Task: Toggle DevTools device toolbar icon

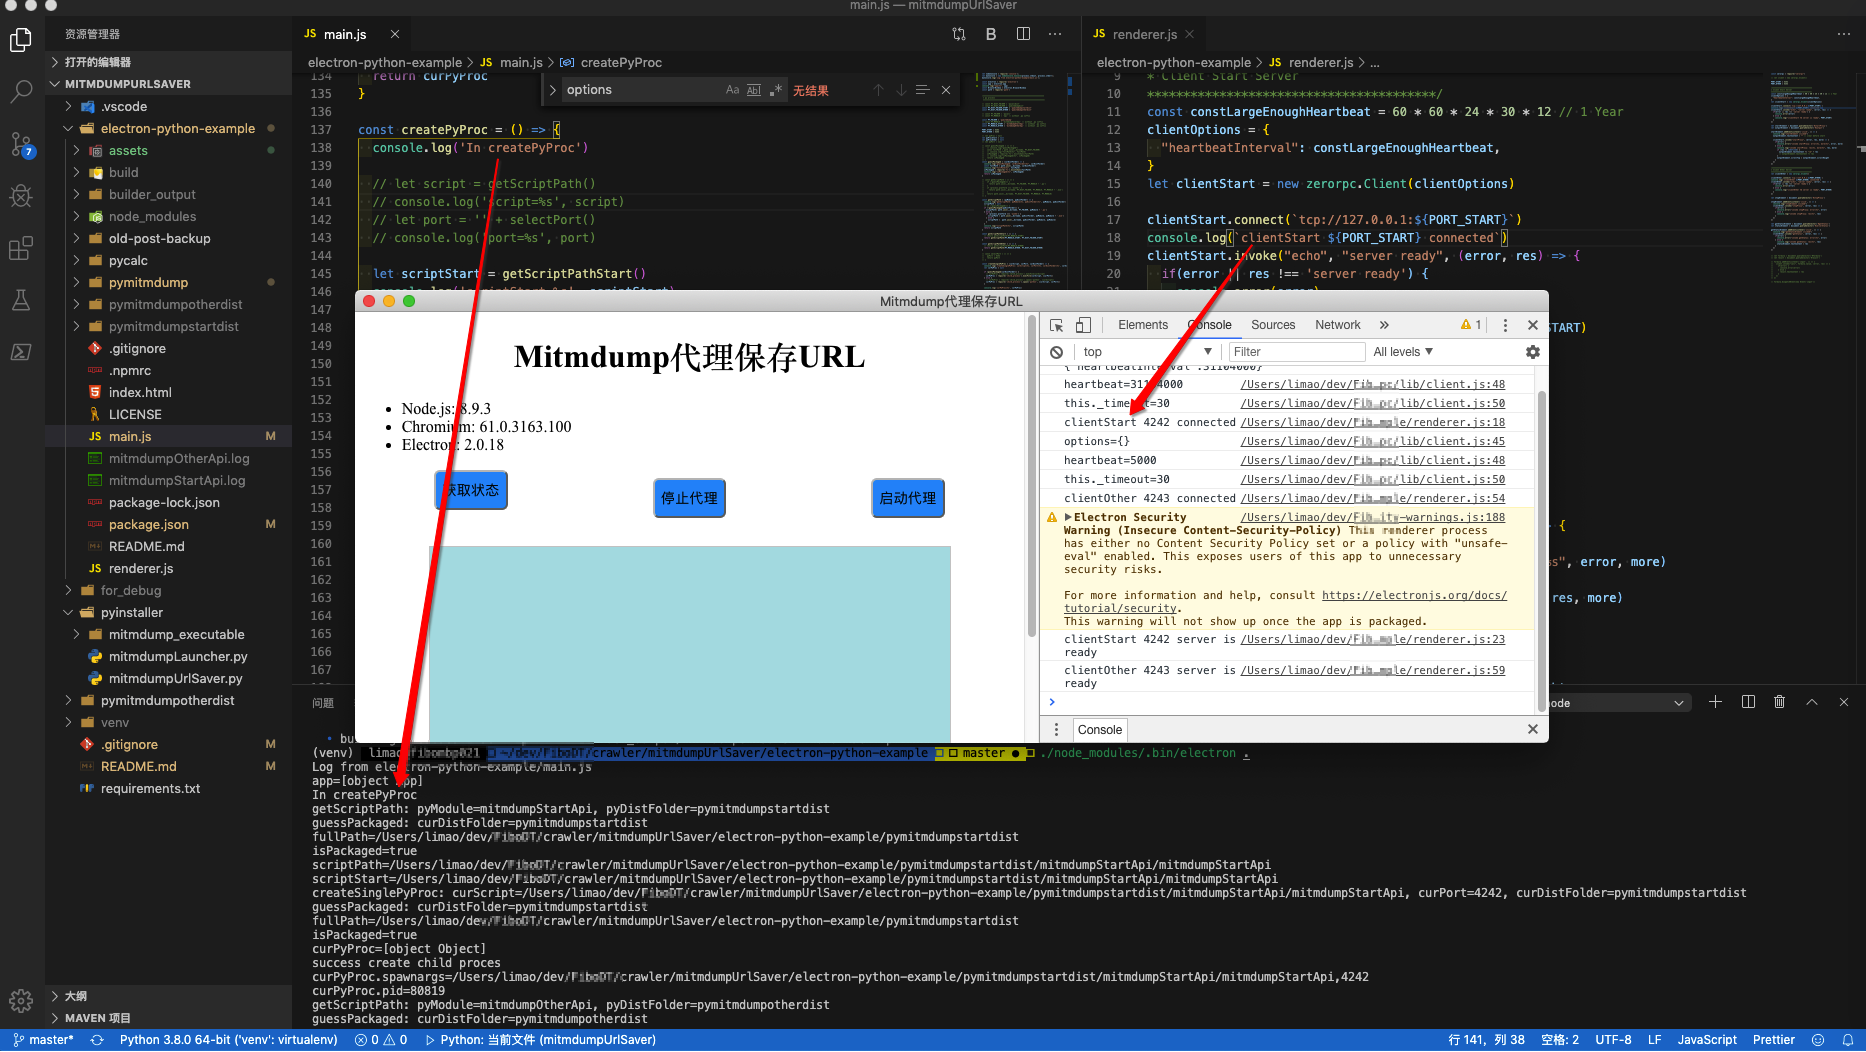Action: click(1083, 325)
